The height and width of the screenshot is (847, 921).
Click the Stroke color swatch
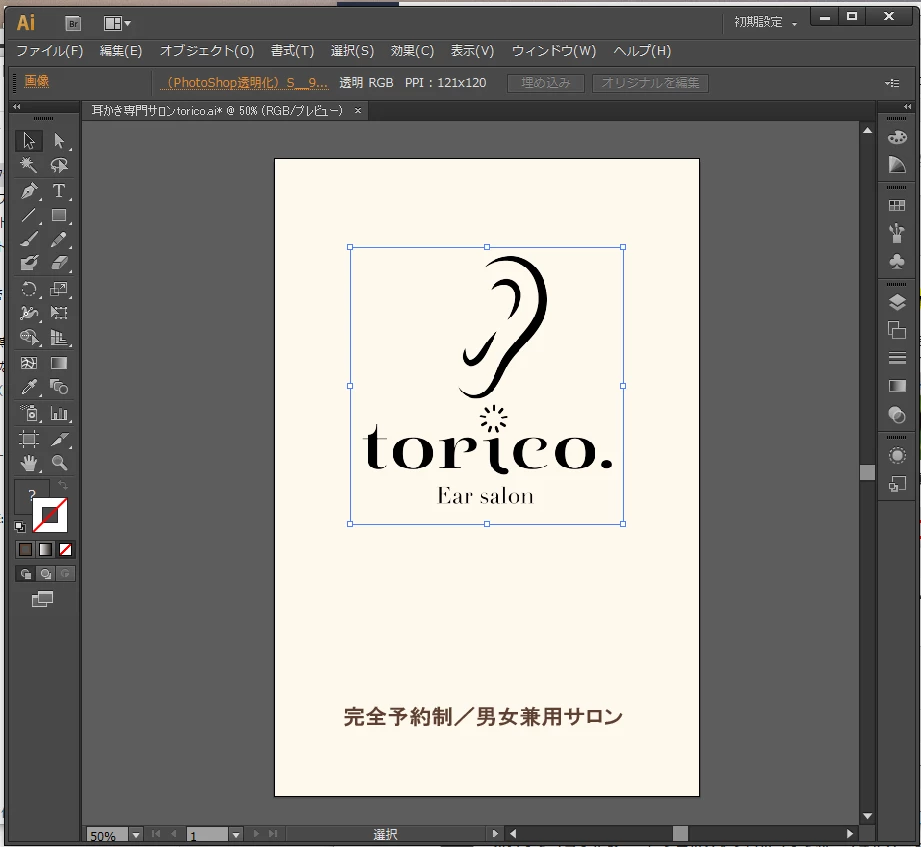(x=50, y=515)
